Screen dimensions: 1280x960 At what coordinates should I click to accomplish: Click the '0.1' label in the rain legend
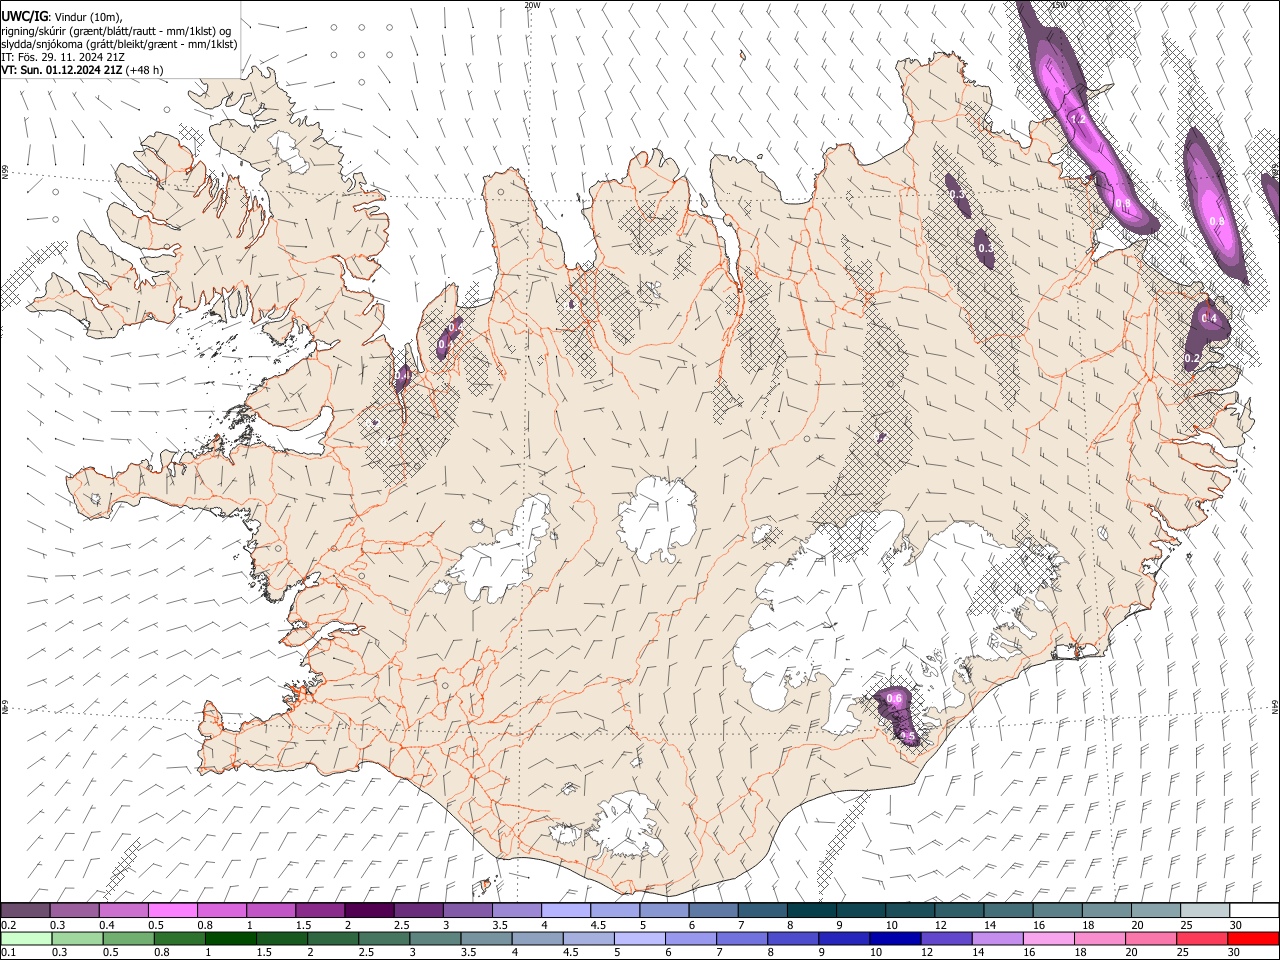(x=8, y=952)
